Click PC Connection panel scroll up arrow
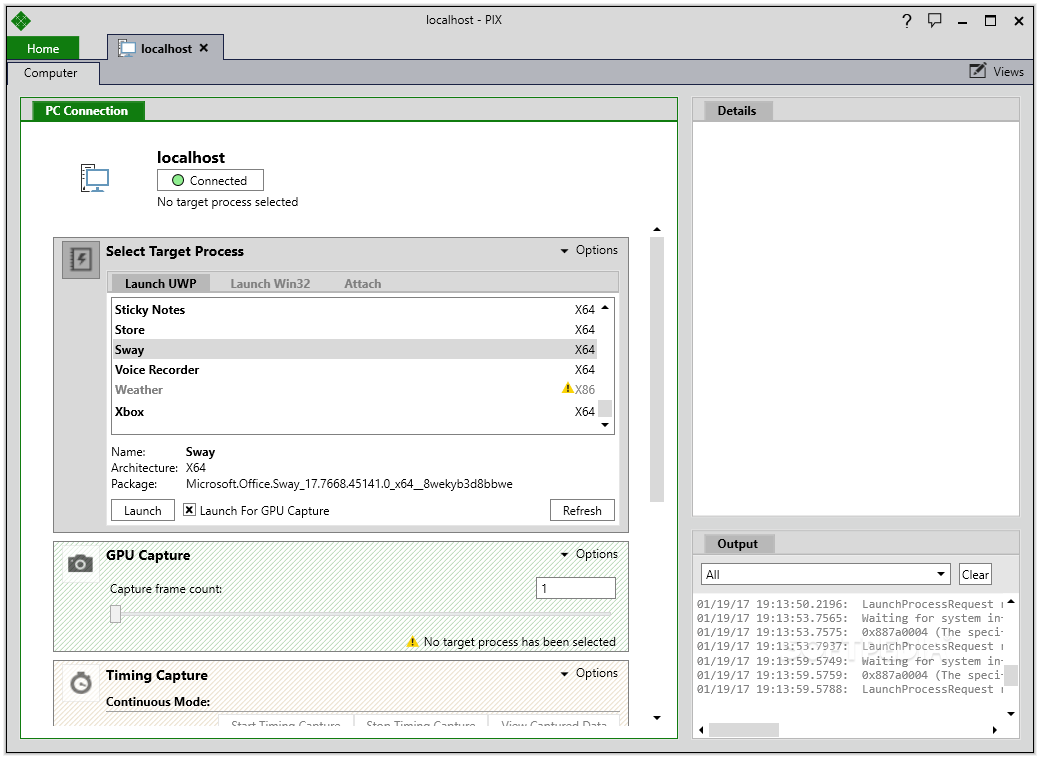The image size is (1040, 759). tap(657, 230)
